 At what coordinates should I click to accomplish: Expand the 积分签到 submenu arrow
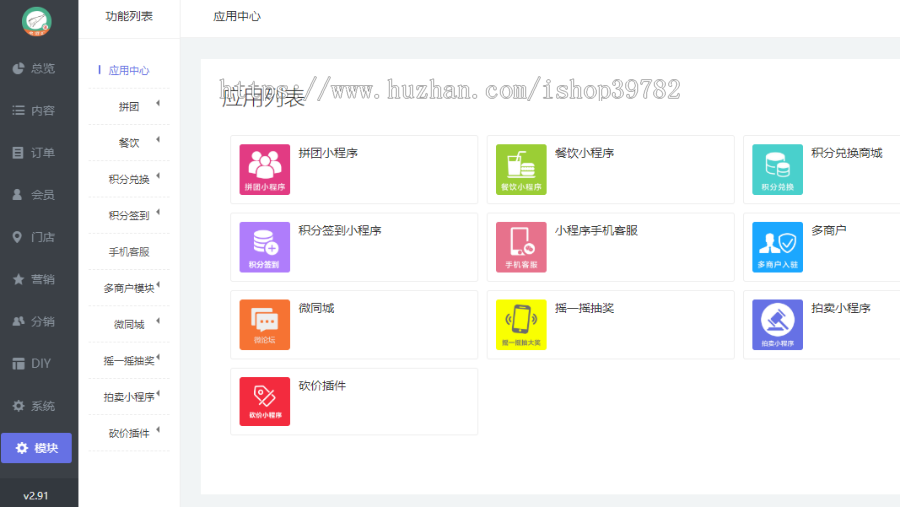[158, 212]
